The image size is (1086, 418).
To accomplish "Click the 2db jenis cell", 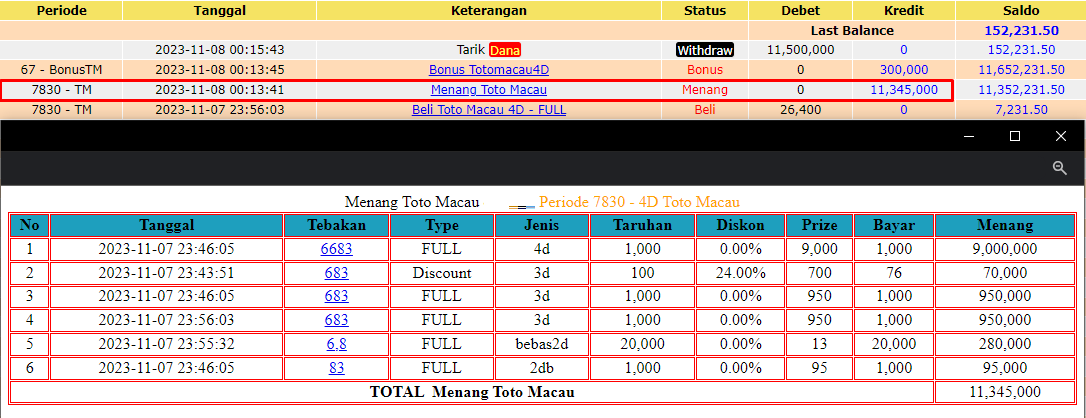I will pos(542,368).
